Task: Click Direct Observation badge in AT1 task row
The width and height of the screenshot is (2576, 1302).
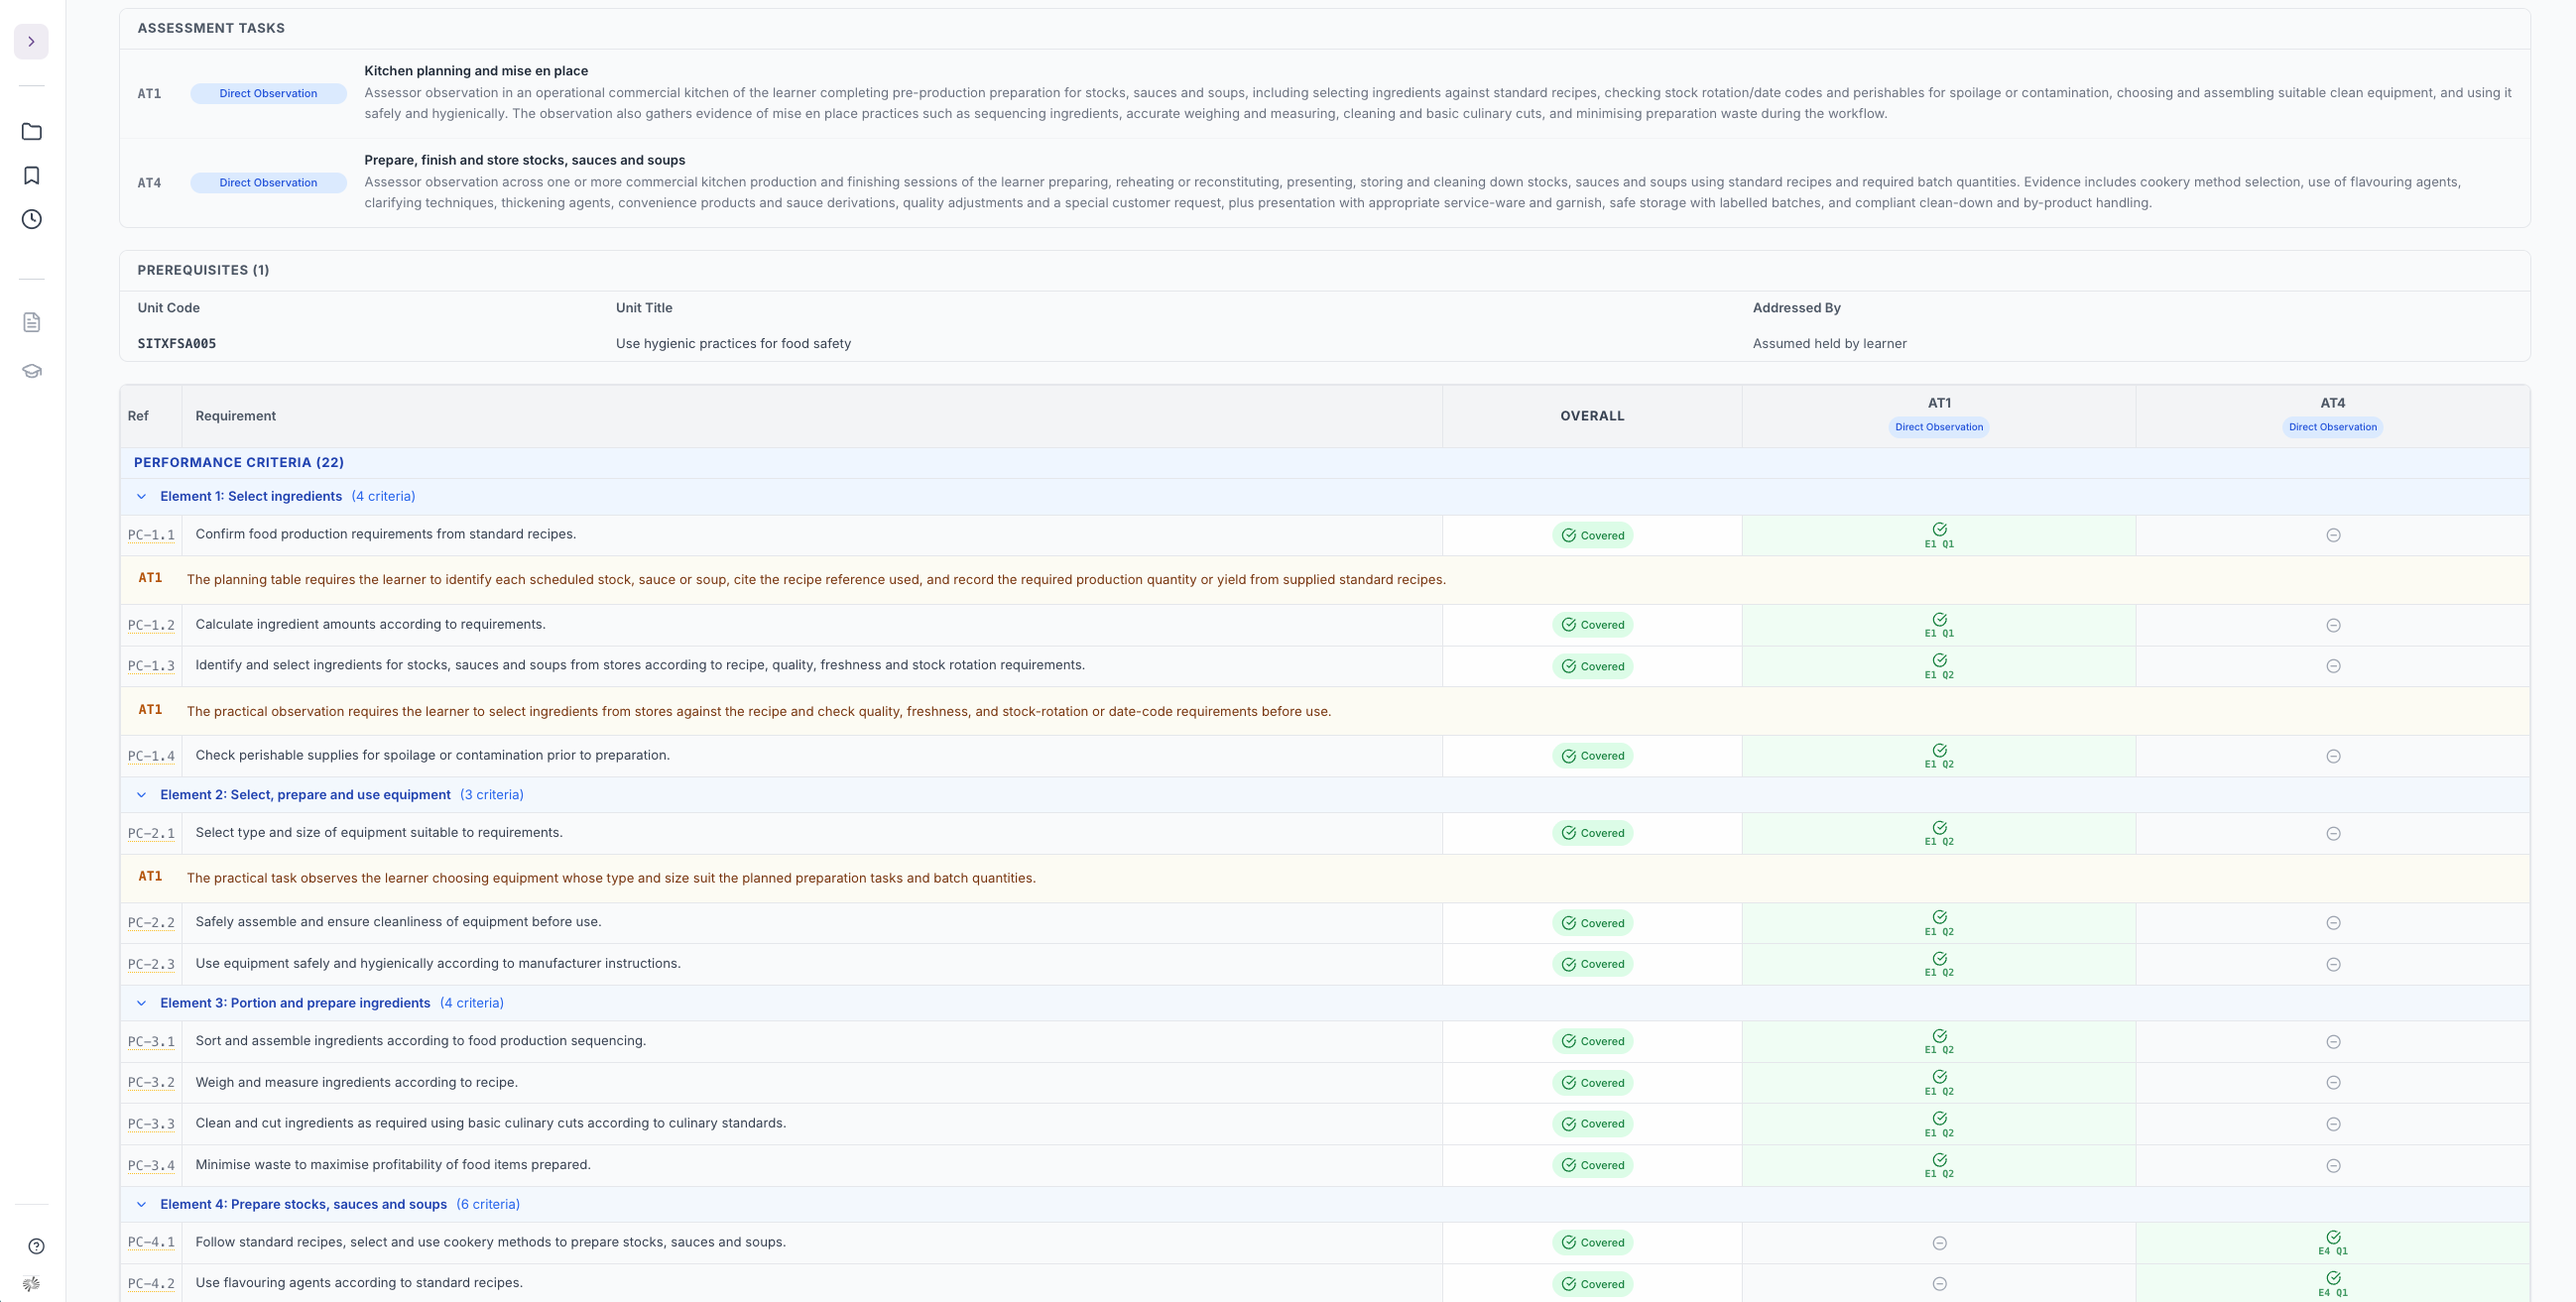Action: click(x=268, y=94)
